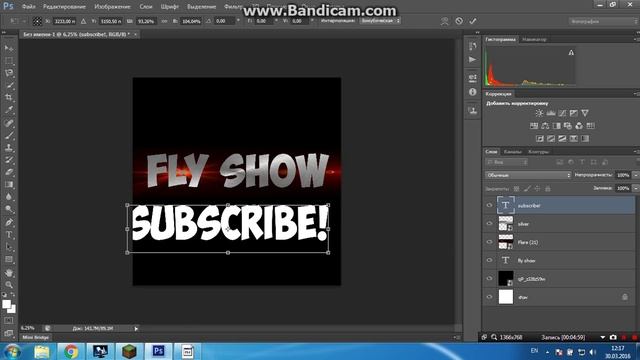640x360 pixels.
Task: Add an Invert adjustment
Action: (540, 139)
